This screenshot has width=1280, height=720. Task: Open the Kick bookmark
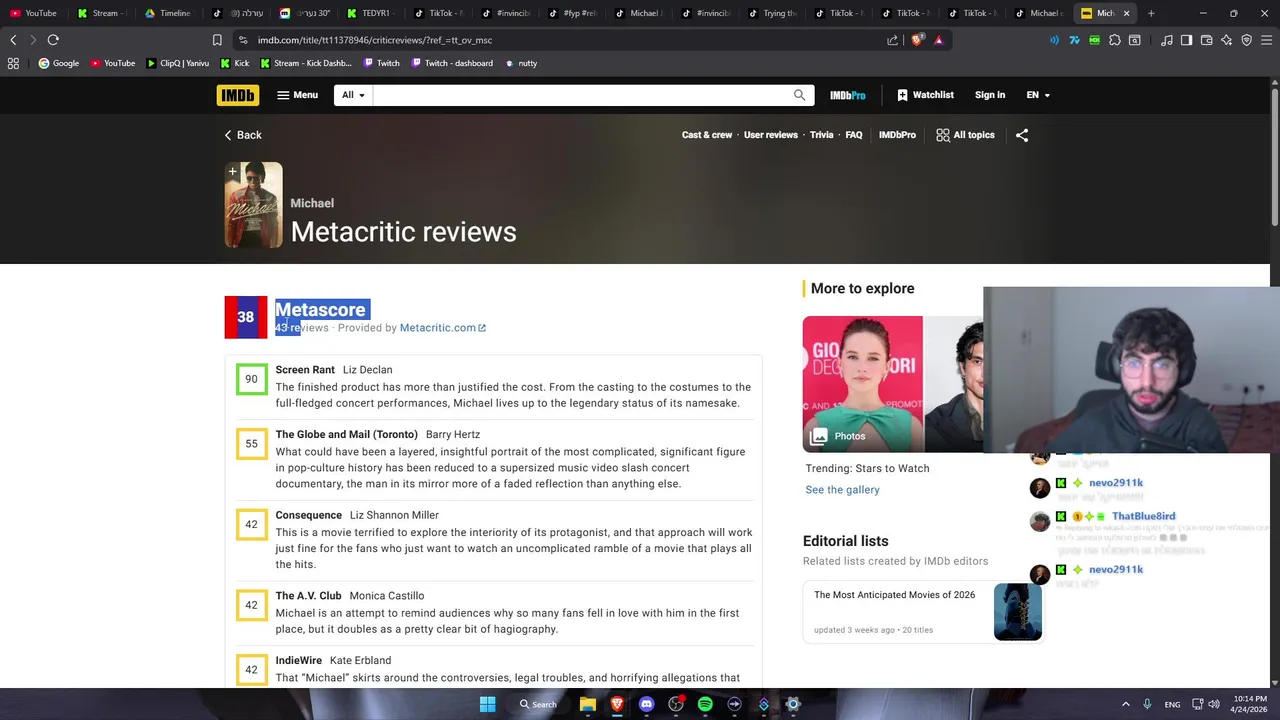235,63
